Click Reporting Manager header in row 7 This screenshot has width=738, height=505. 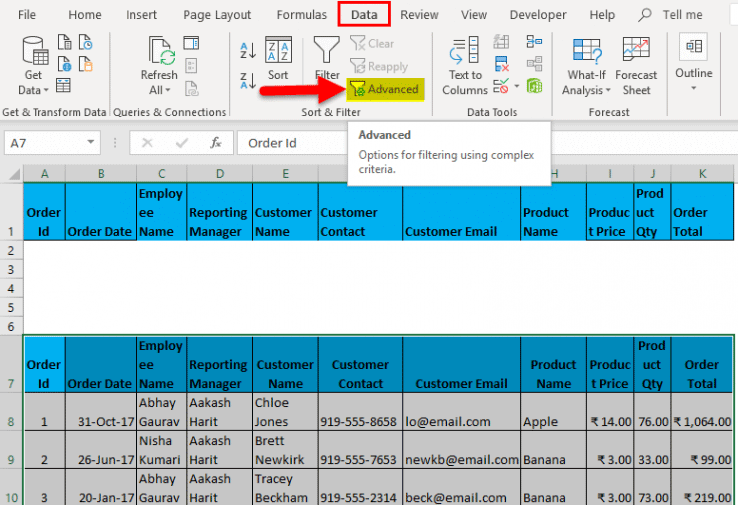(x=219, y=364)
